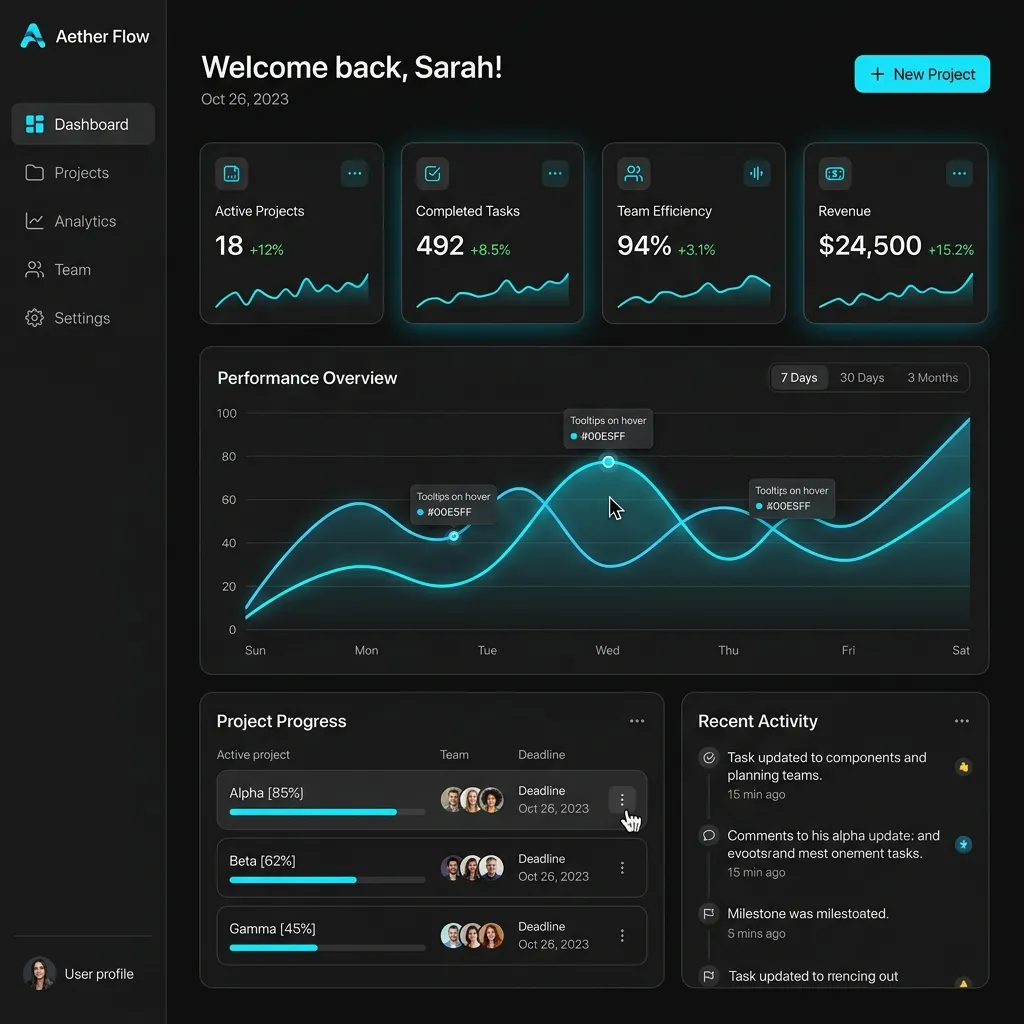Go to Projects in the sidebar
This screenshot has width=1024, height=1024.
click(83, 172)
